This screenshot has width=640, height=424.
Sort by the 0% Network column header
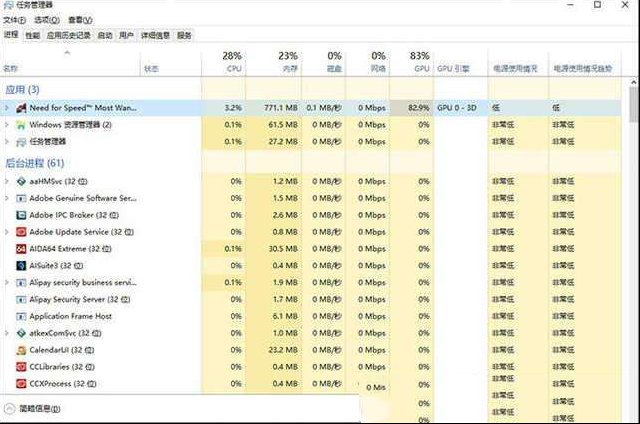point(368,62)
